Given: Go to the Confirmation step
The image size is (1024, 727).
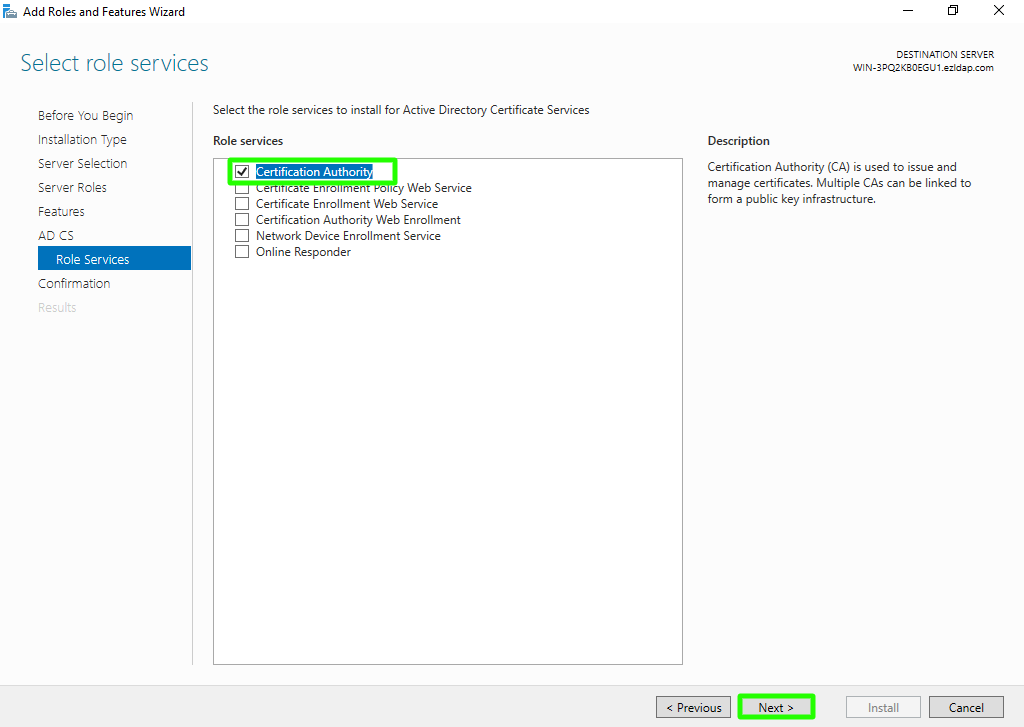Looking at the screenshot, I should pyautogui.click(x=74, y=284).
